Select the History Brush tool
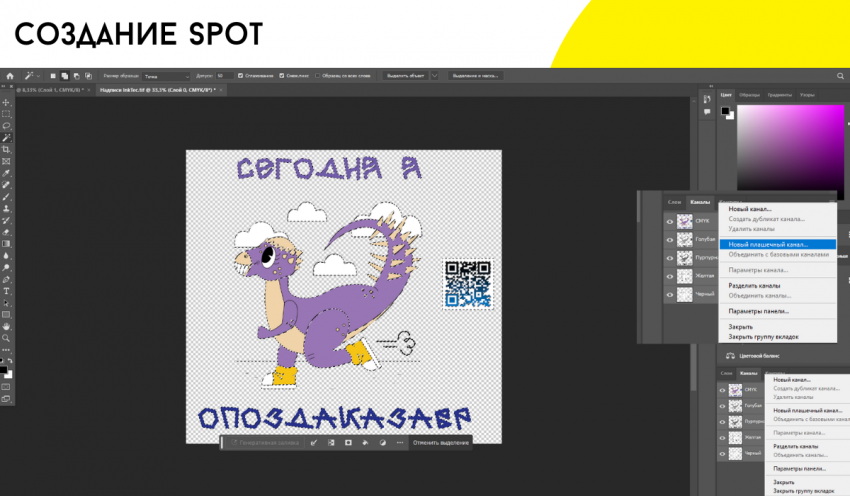Viewport: 850px width, 496px height. click(x=6, y=220)
